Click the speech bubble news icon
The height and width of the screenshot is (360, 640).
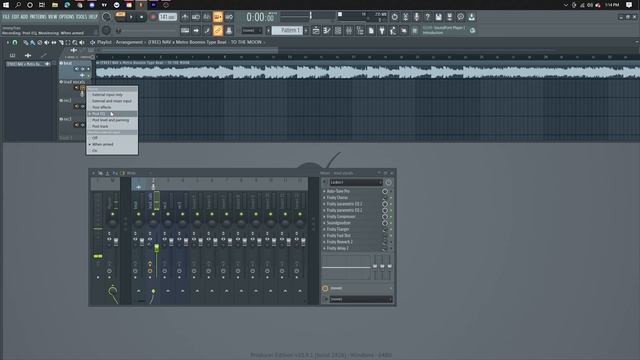[460, 17]
